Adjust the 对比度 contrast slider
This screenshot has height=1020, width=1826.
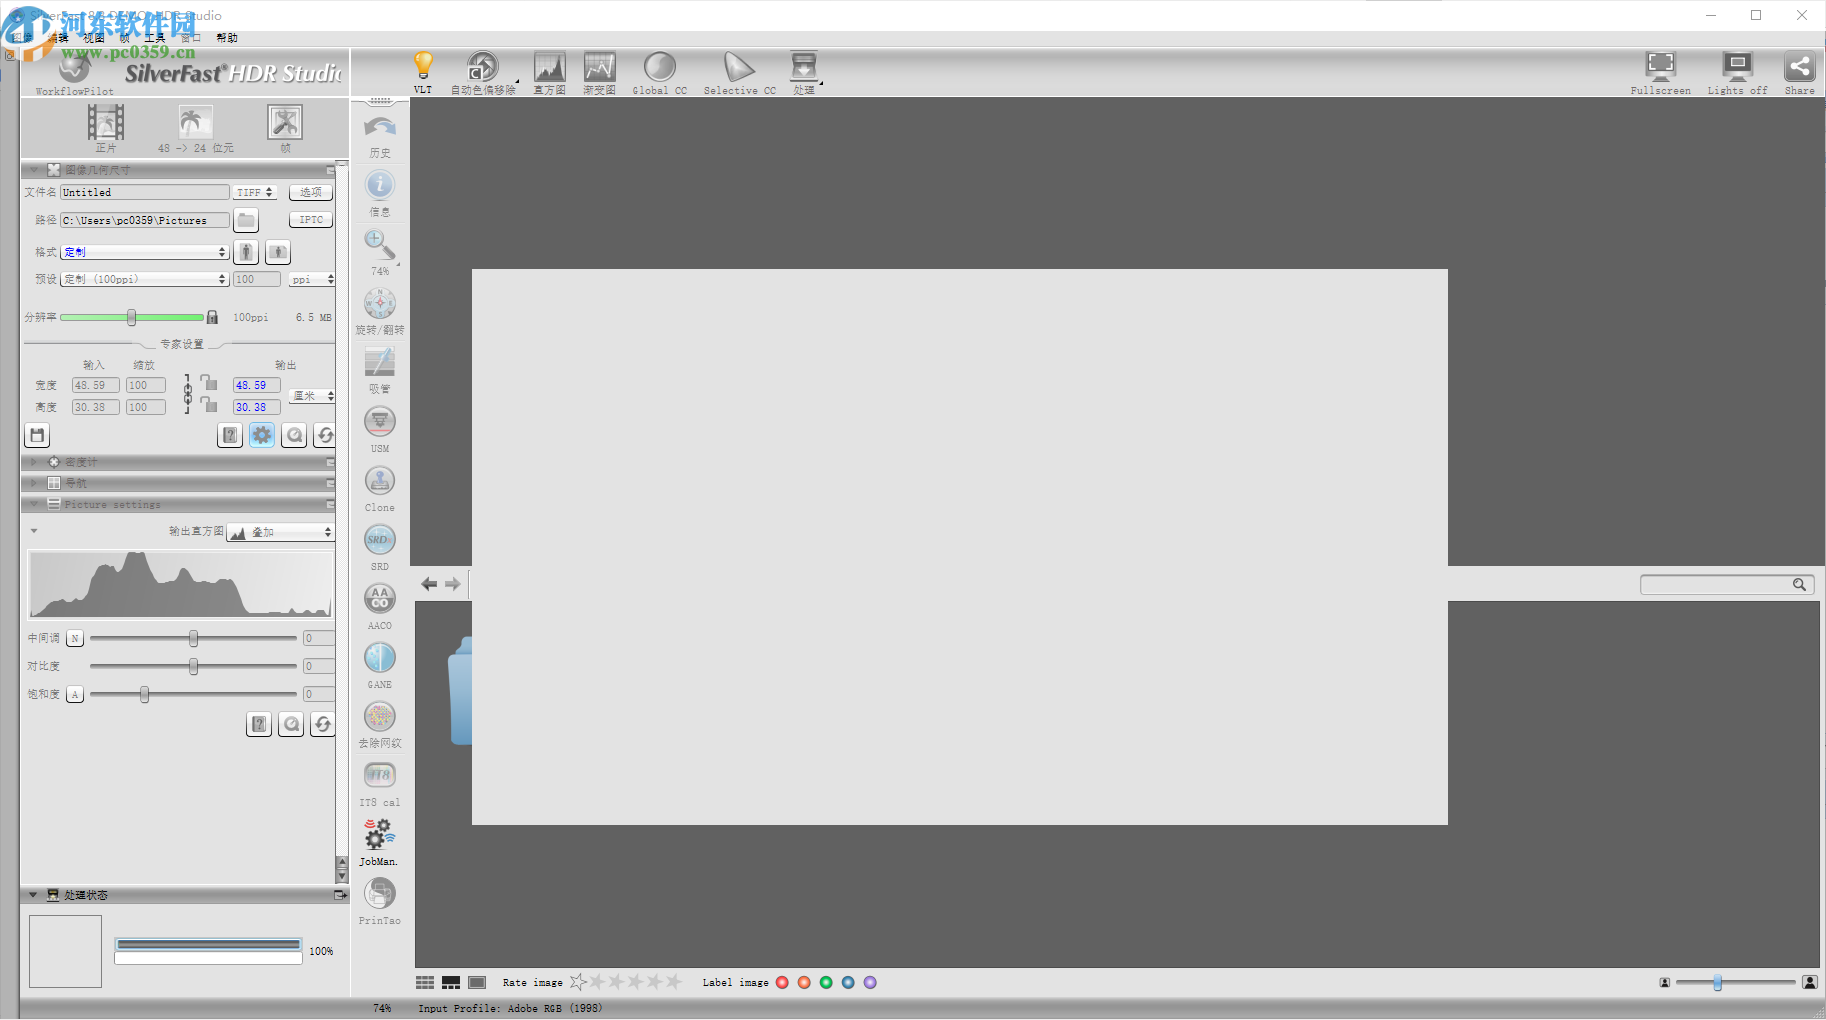coord(193,666)
